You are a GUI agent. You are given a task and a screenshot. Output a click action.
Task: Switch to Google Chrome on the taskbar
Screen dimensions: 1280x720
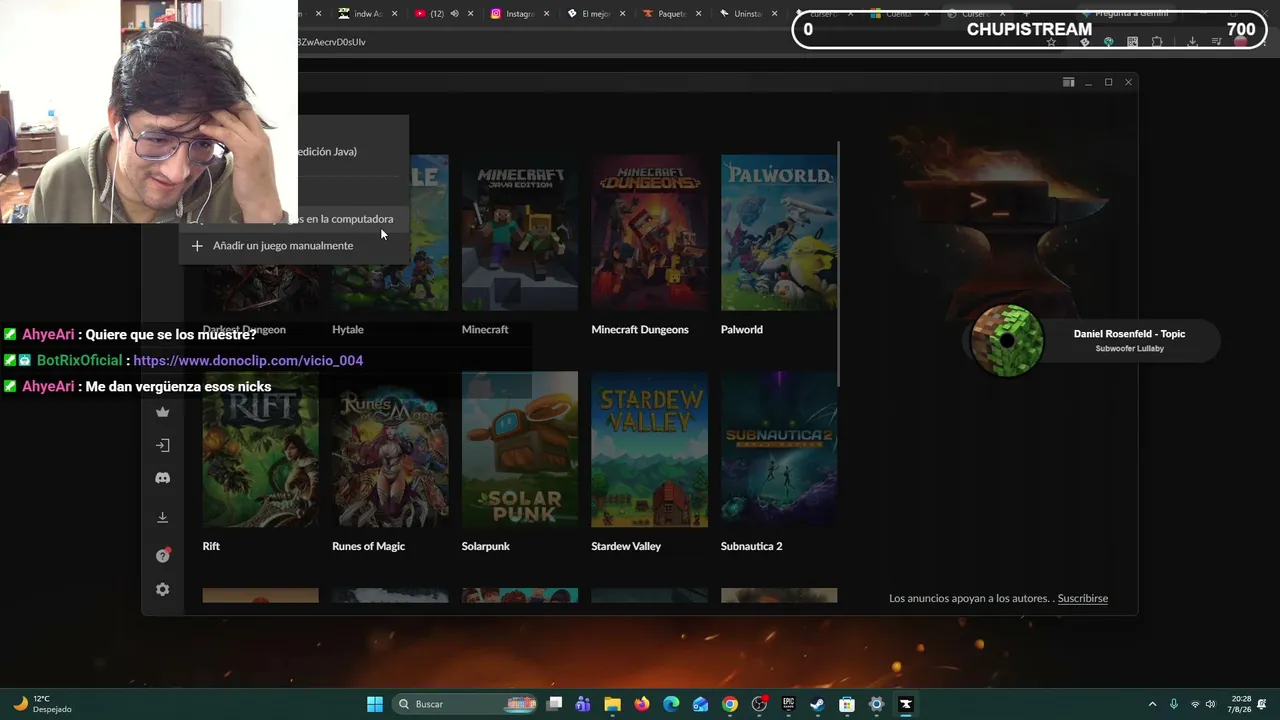click(x=730, y=704)
